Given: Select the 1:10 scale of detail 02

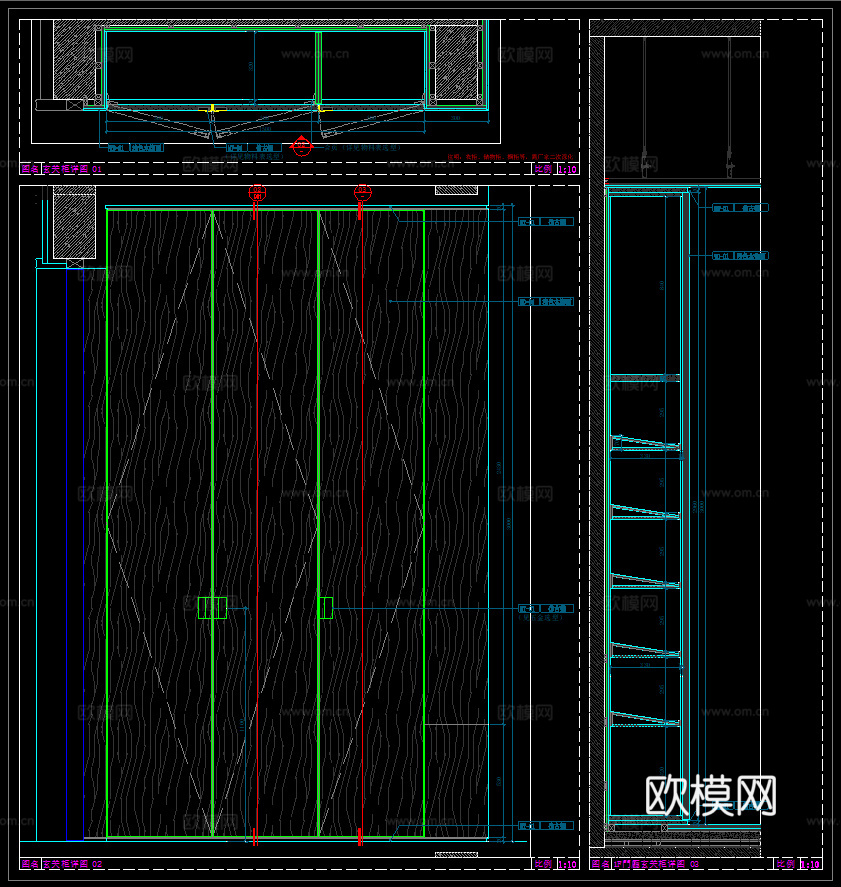Looking at the screenshot, I should point(567,864).
